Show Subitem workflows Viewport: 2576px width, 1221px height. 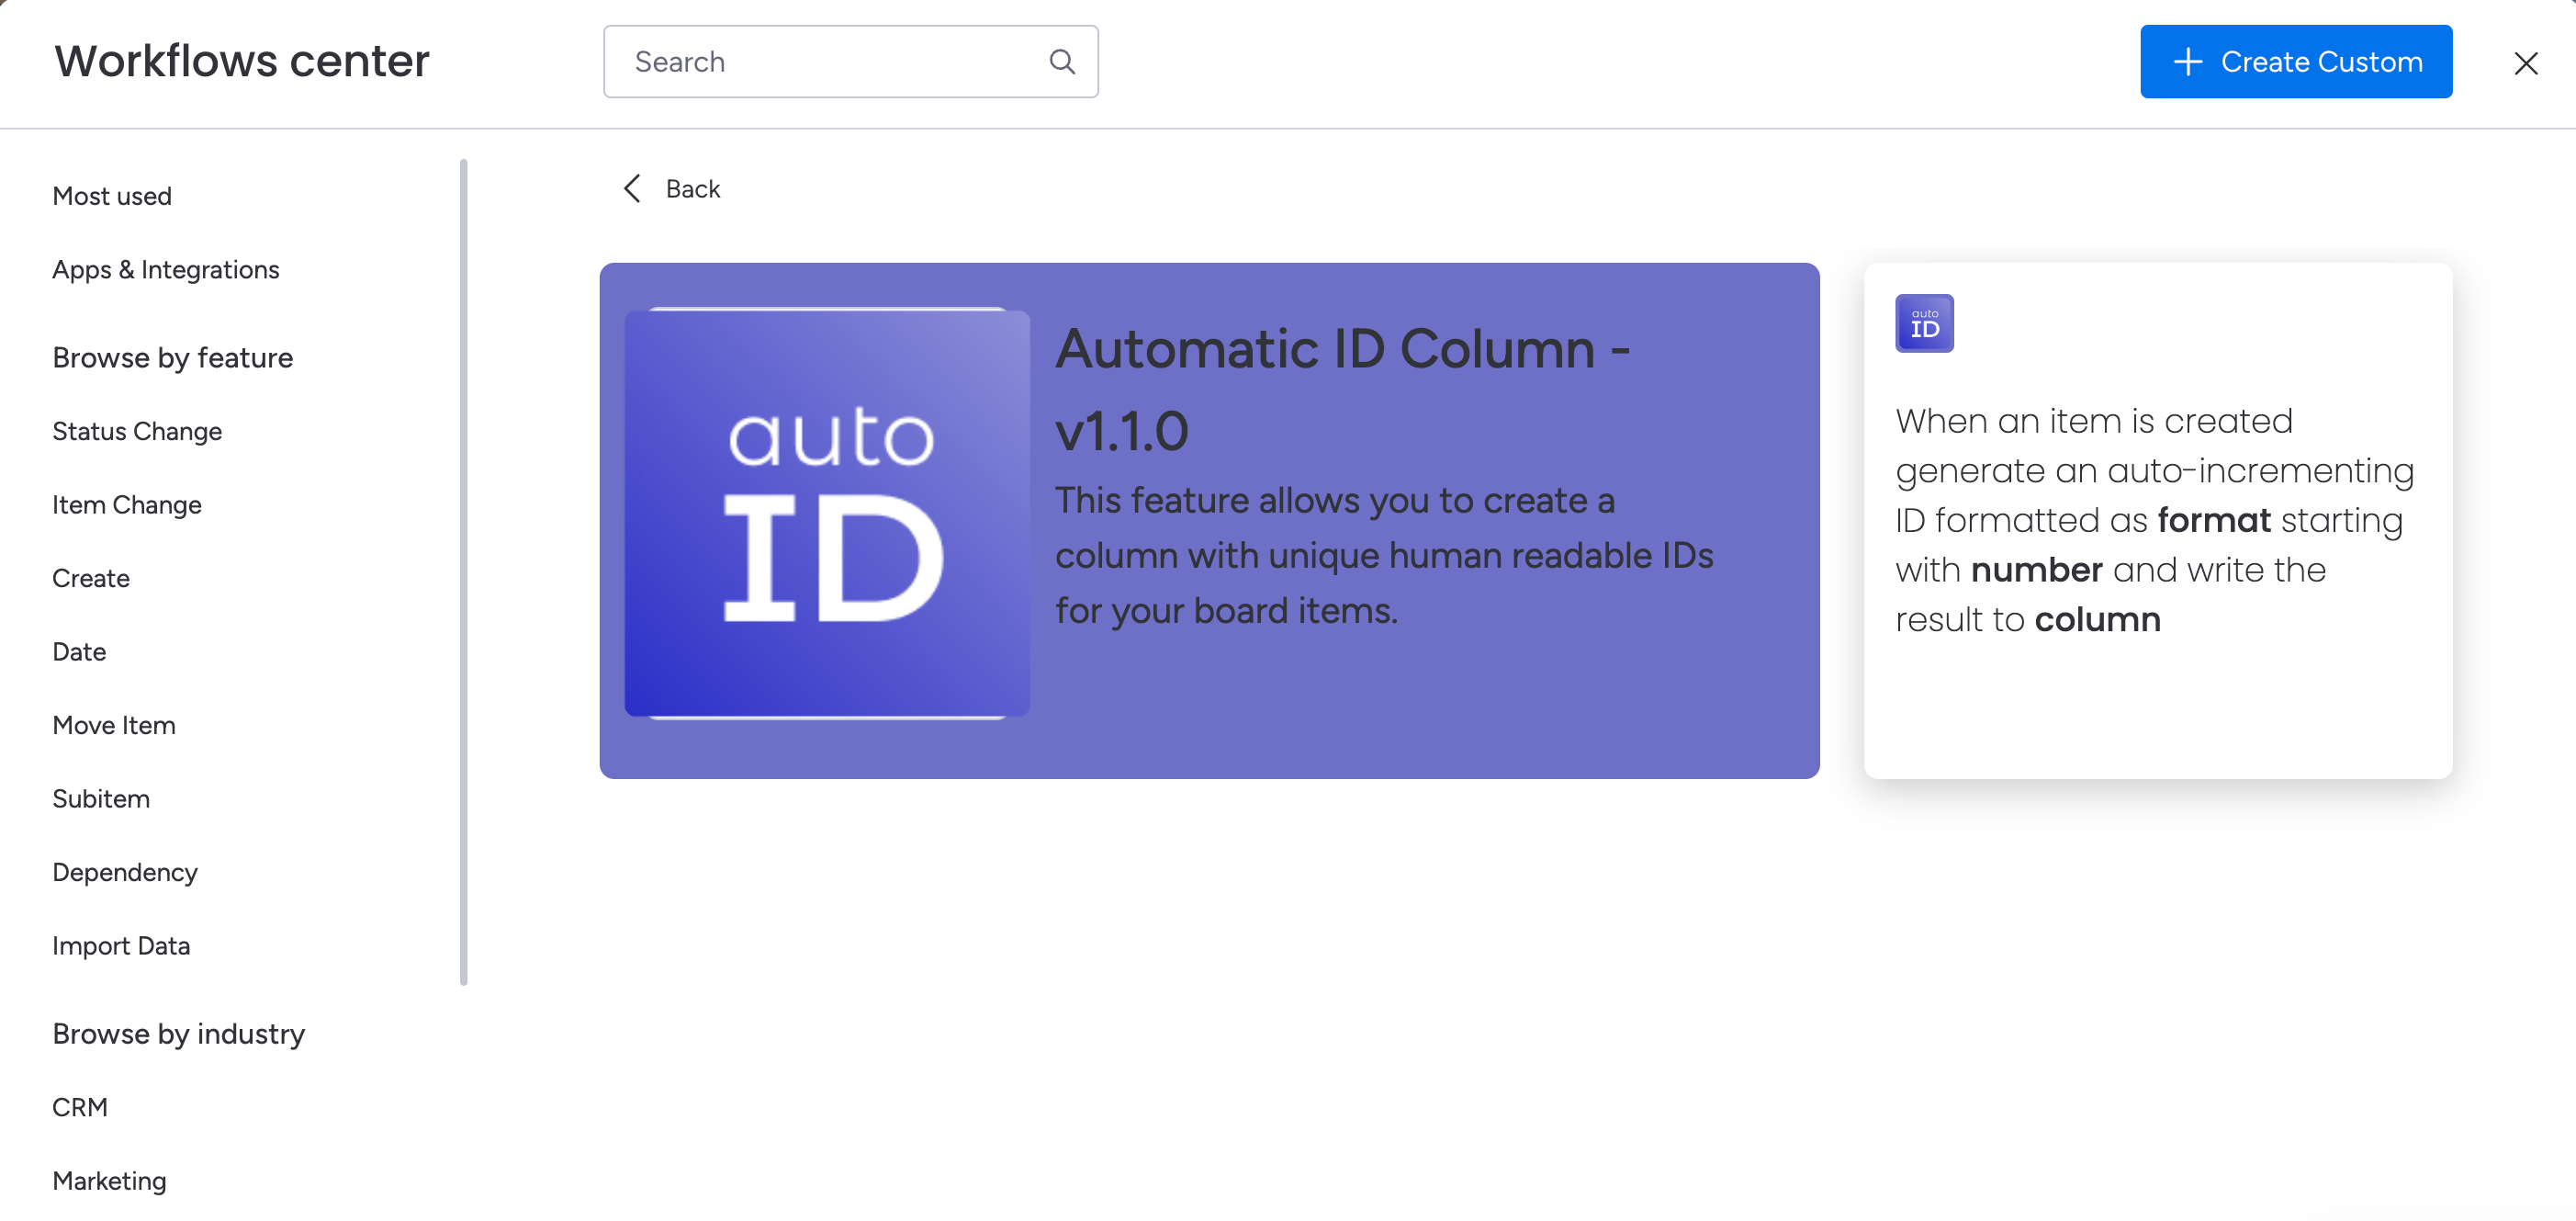[x=101, y=799]
